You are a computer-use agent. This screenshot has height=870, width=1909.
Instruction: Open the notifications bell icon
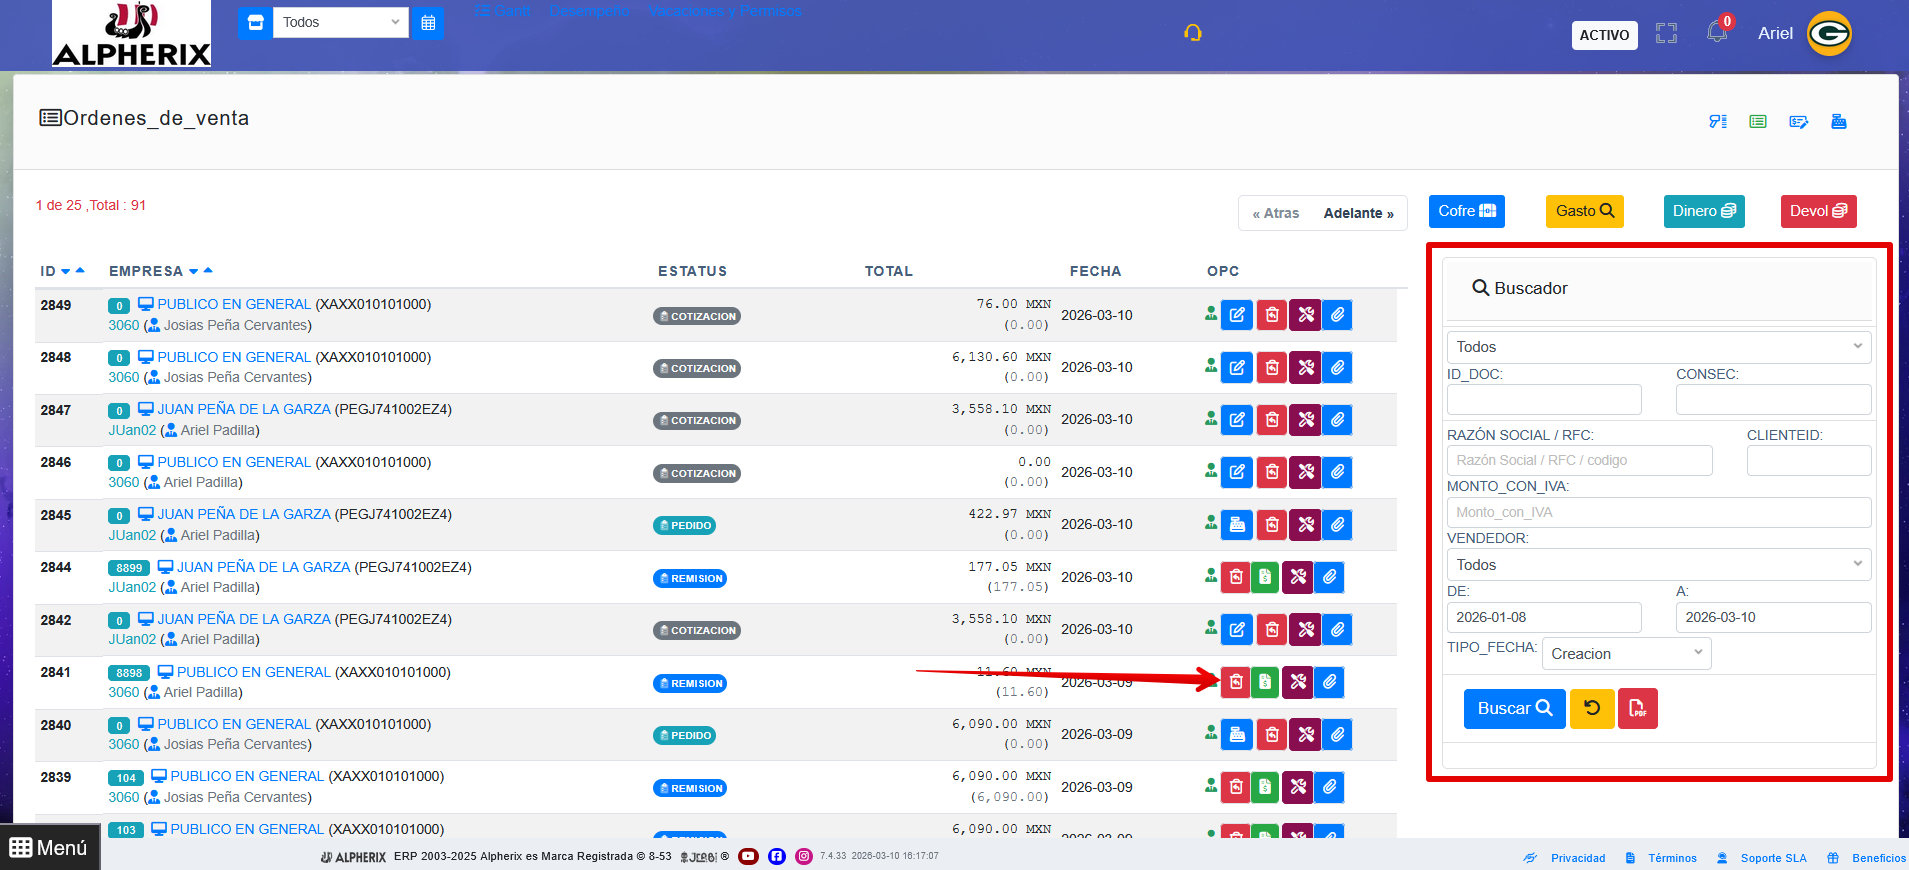click(x=1717, y=33)
